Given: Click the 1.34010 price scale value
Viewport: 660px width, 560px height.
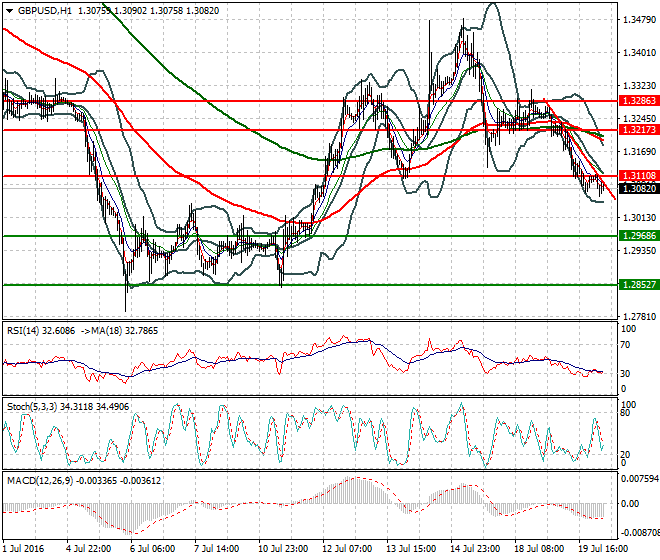Looking at the screenshot, I should [x=639, y=53].
